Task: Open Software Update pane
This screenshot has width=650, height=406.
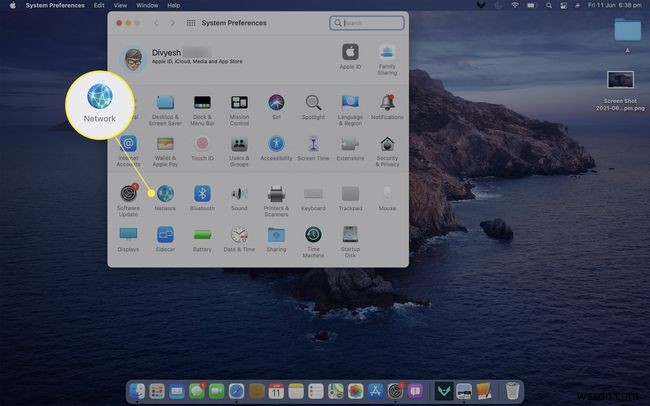Action: (128, 193)
